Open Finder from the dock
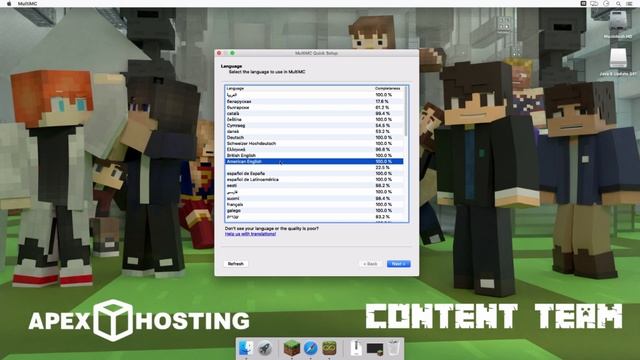 point(246,348)
